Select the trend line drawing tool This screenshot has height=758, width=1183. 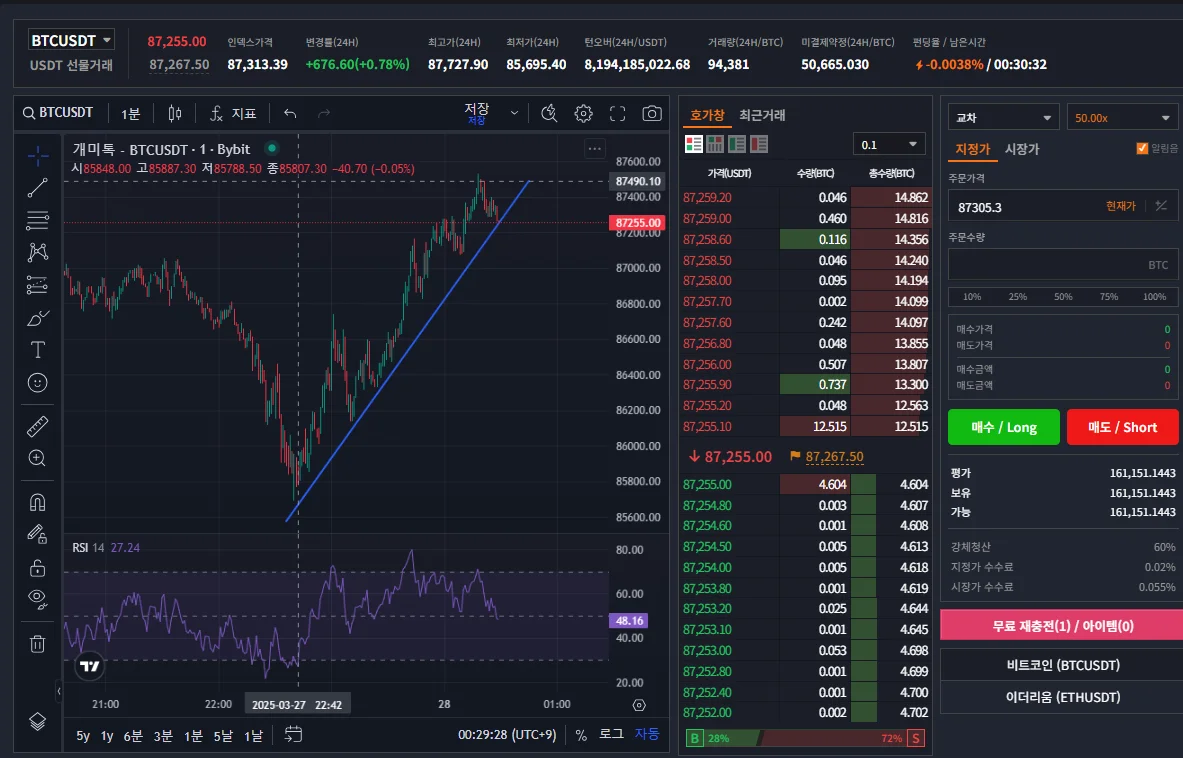pyautogui.click(x=37, y=188)
